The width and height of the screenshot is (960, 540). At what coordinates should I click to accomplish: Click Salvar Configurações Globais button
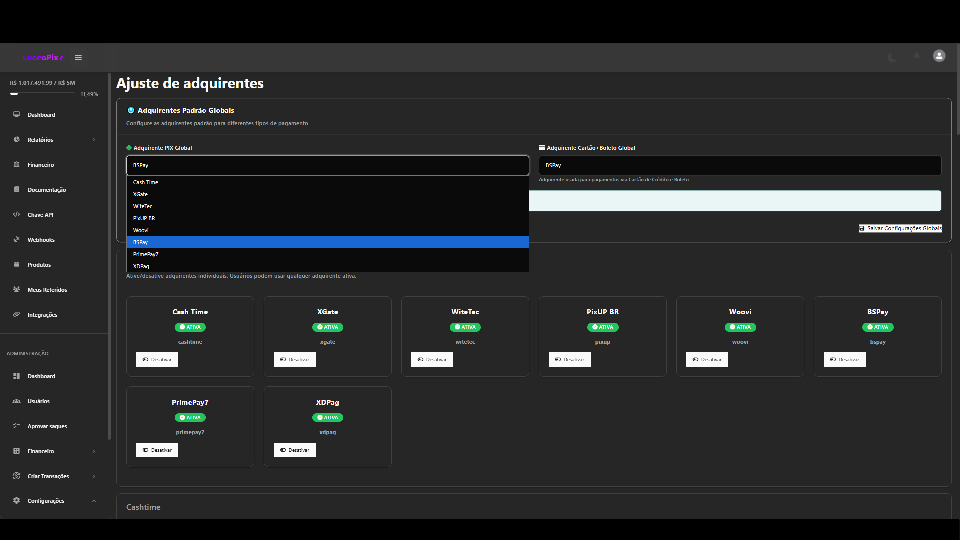[x=900, y=228]
